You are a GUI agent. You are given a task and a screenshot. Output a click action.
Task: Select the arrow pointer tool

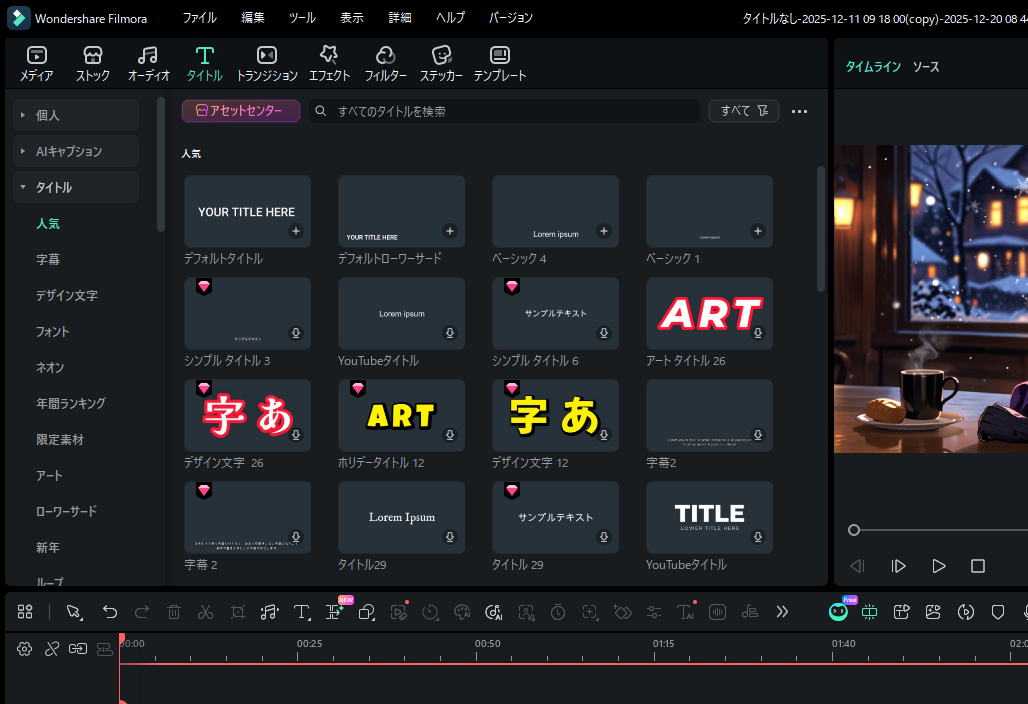[74, 612]
